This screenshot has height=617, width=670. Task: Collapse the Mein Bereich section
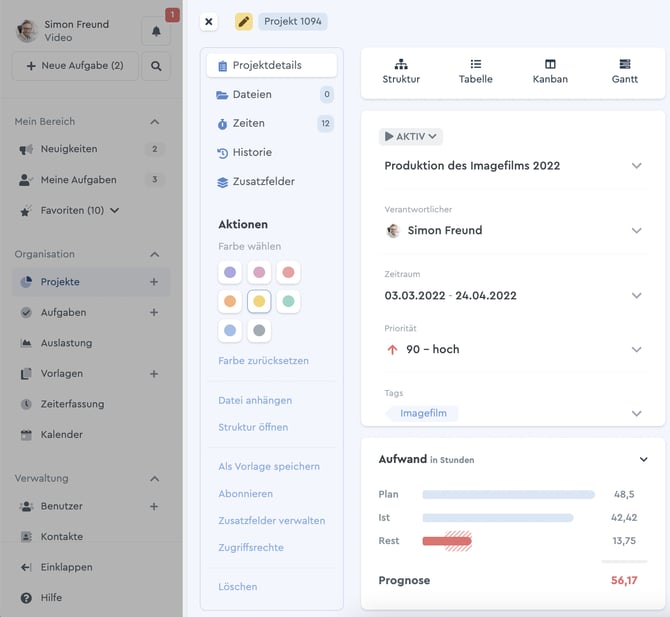pos(155,122)
